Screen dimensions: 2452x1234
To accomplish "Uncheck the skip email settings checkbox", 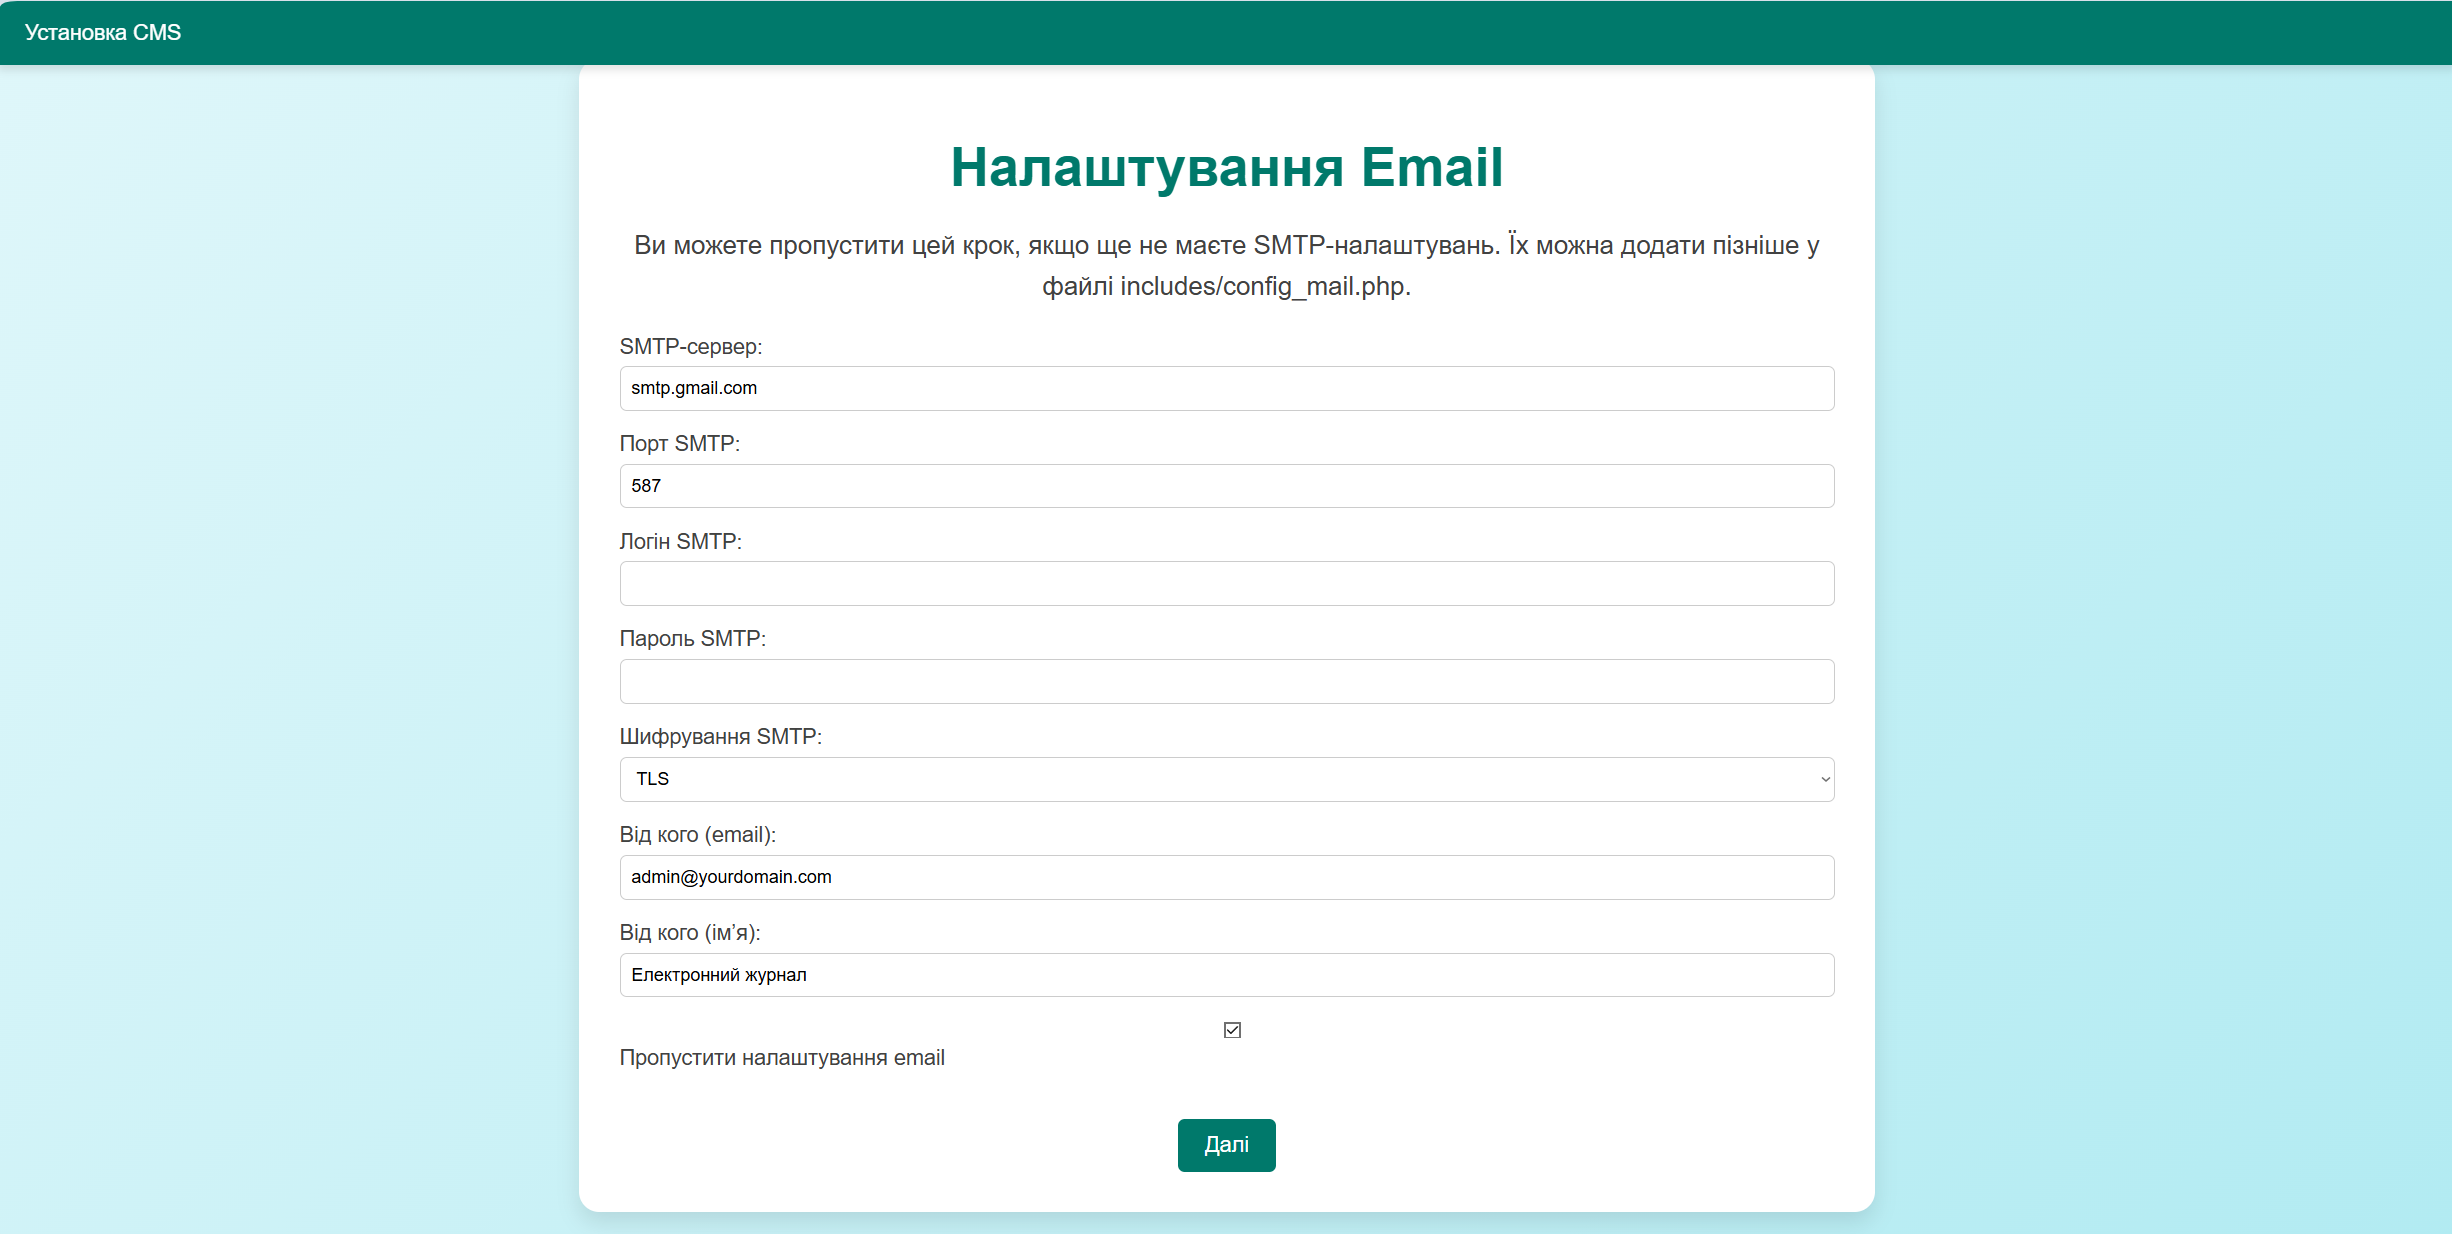I will pyautogui.click(x=1232, y=1030).
